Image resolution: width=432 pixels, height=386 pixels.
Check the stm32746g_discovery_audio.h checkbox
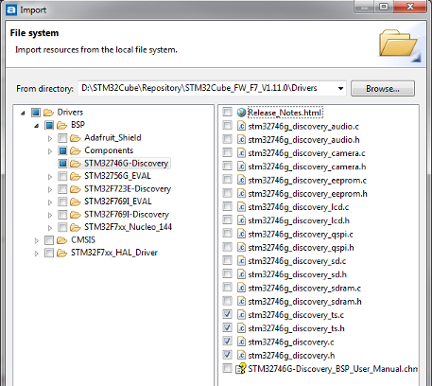click(x=227, y=139)
